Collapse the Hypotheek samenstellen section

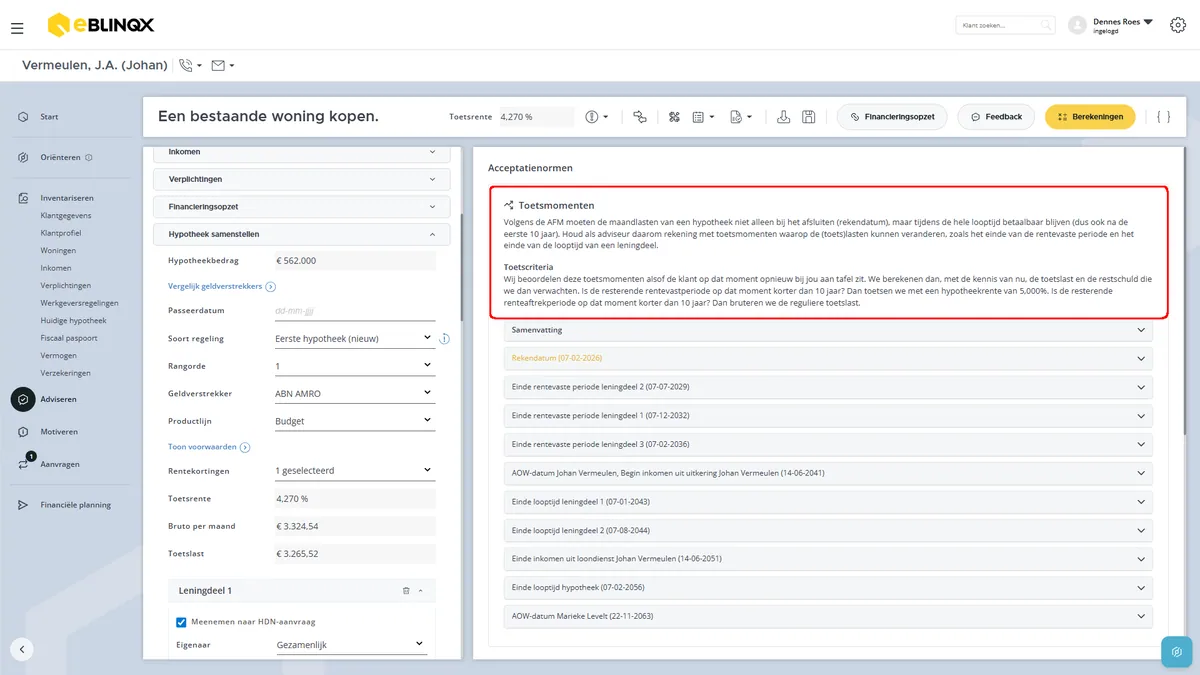[302, 234]
